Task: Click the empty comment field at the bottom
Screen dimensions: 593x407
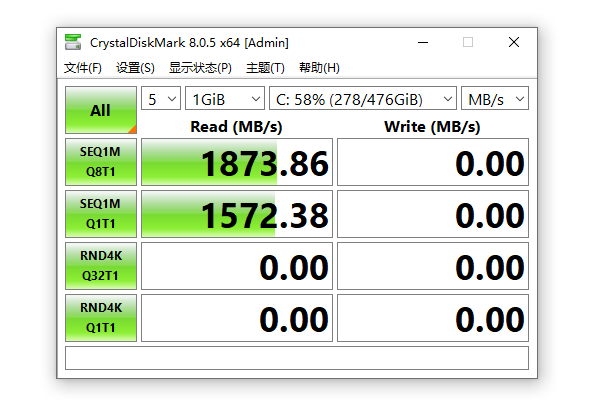Action: tap(297, 358)
